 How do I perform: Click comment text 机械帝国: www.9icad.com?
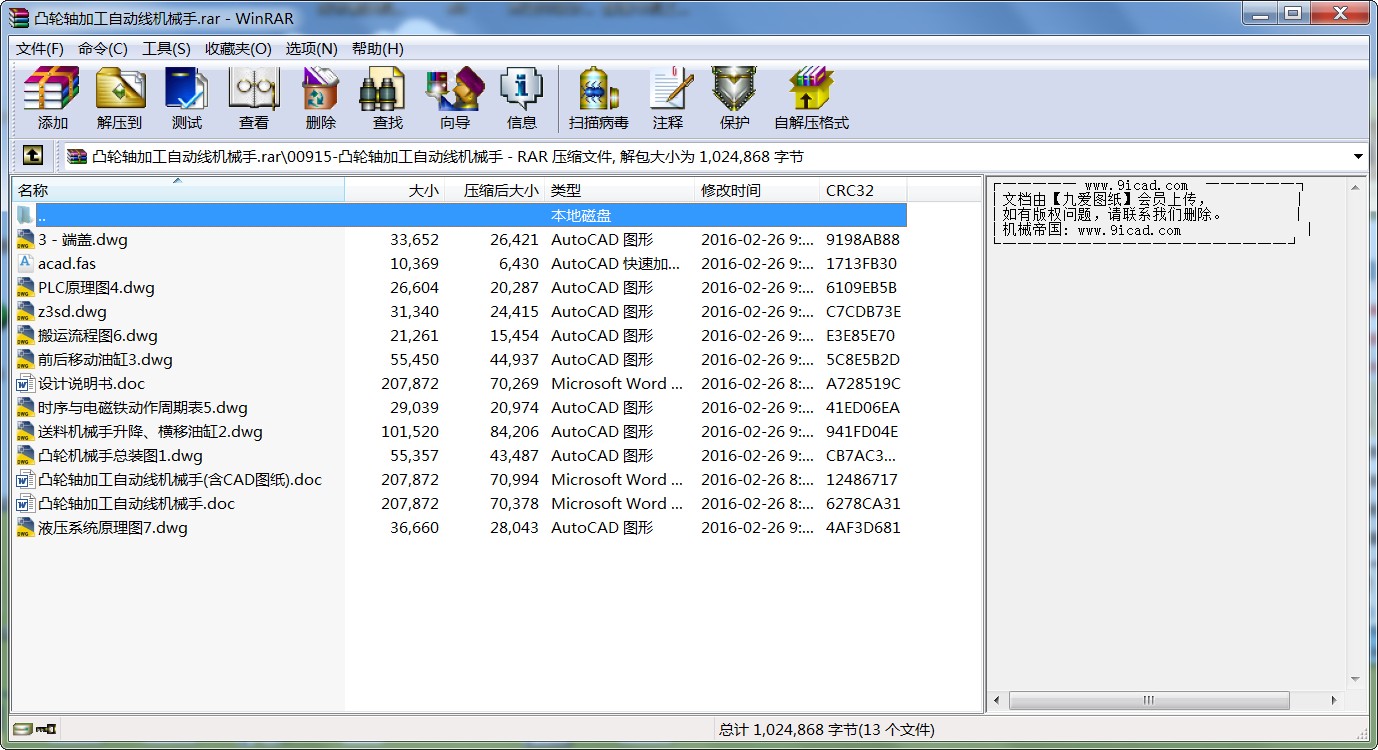(1092, 230)
